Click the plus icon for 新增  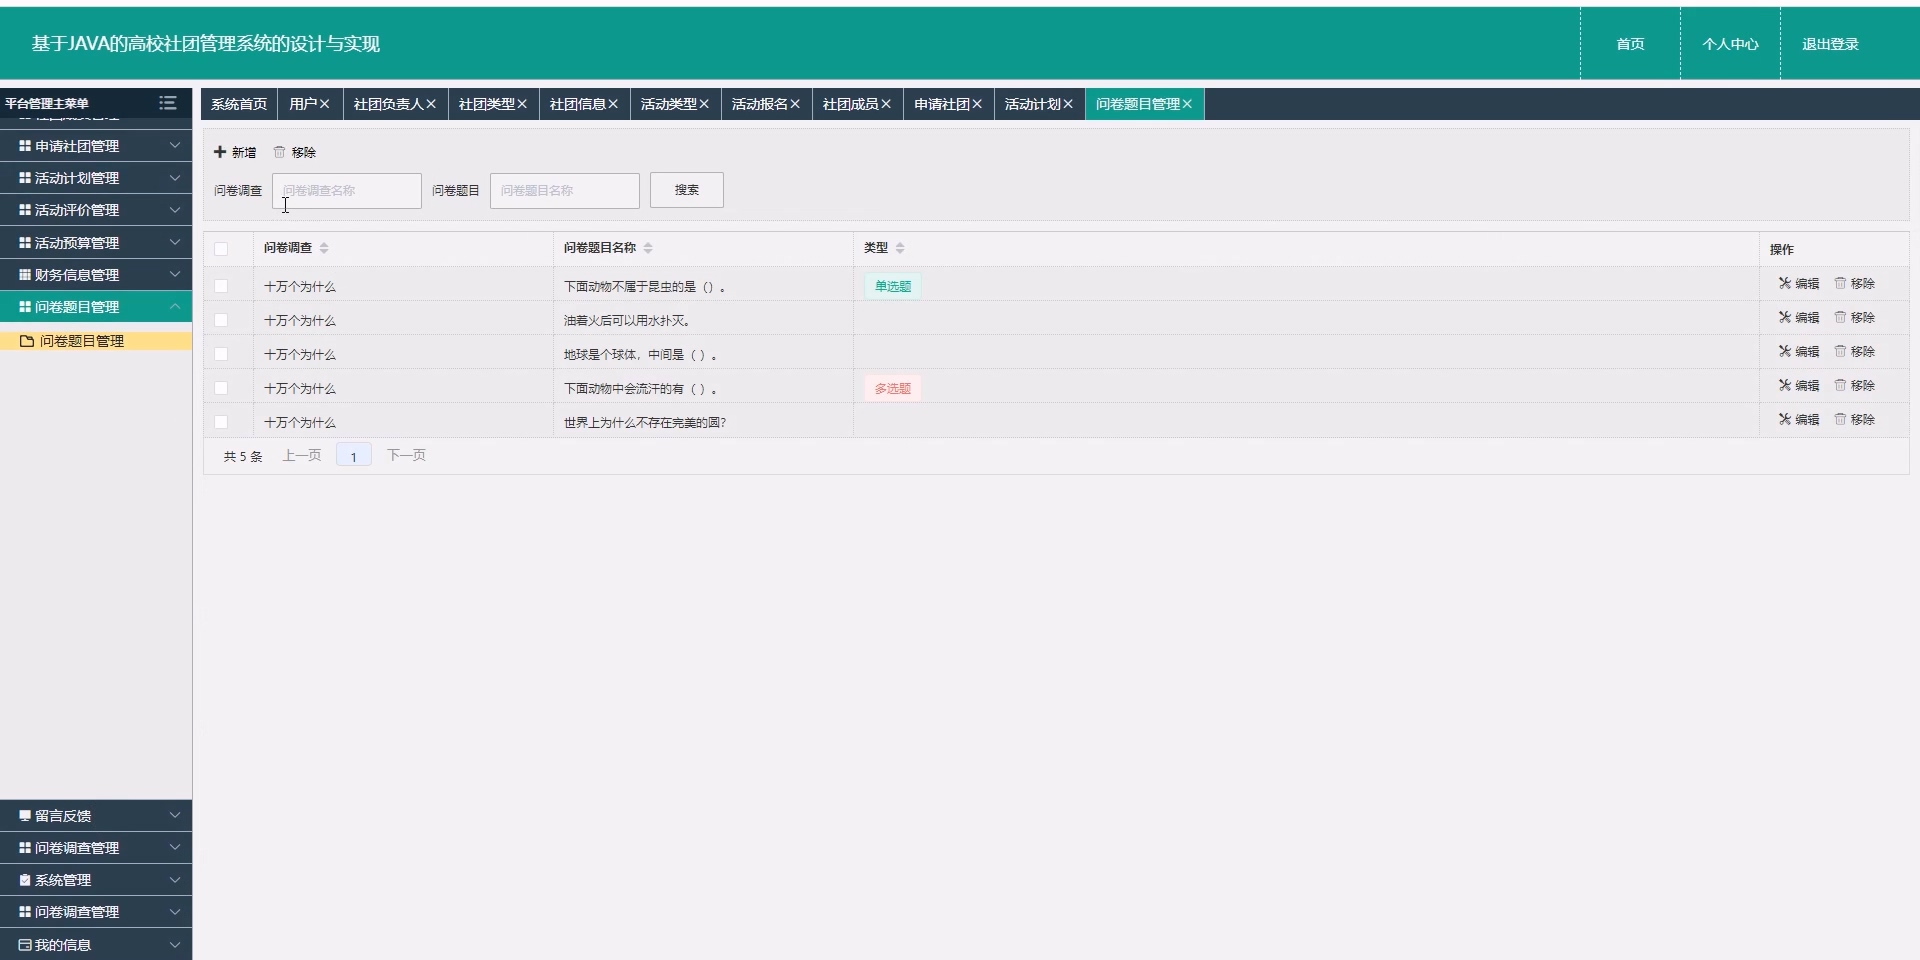(x=220, y=152)
